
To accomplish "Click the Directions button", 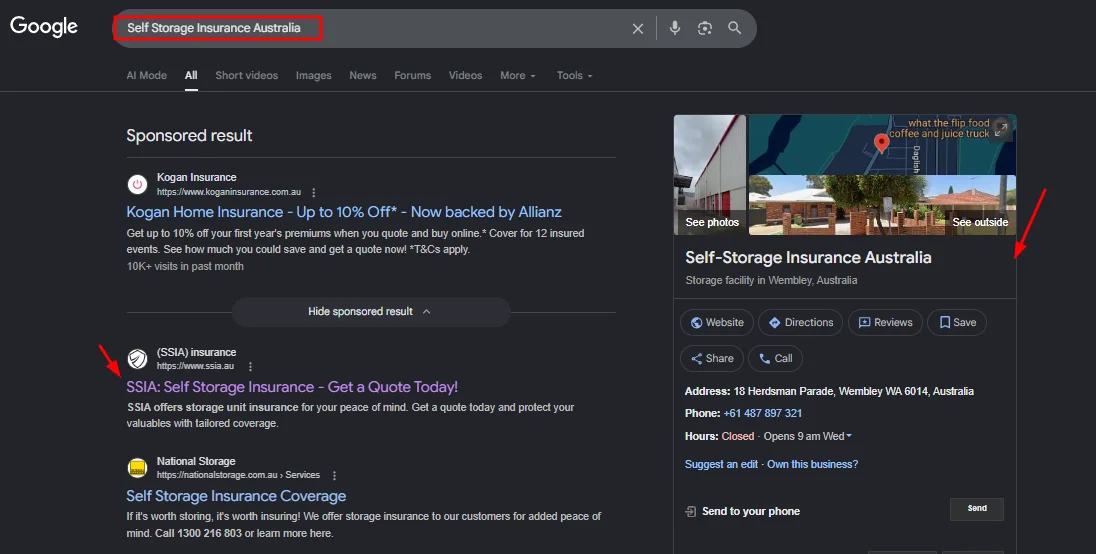I will [799, 323].
